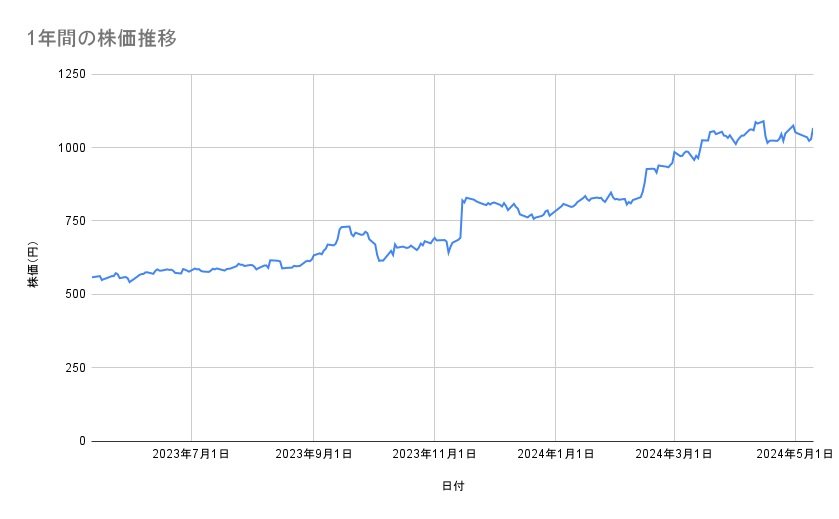Click the highest peak of the blue line
The image size is (839, 519).
763,121
